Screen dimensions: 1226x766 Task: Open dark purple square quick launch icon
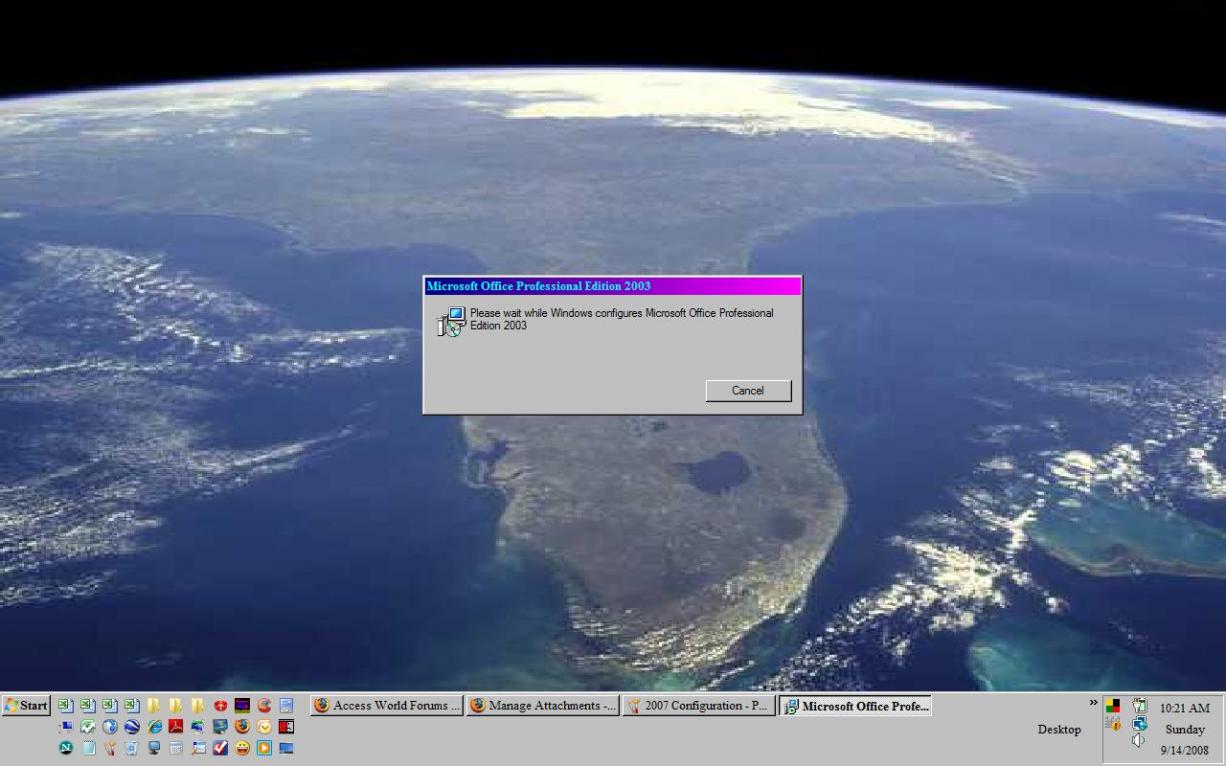click(242, 705)
